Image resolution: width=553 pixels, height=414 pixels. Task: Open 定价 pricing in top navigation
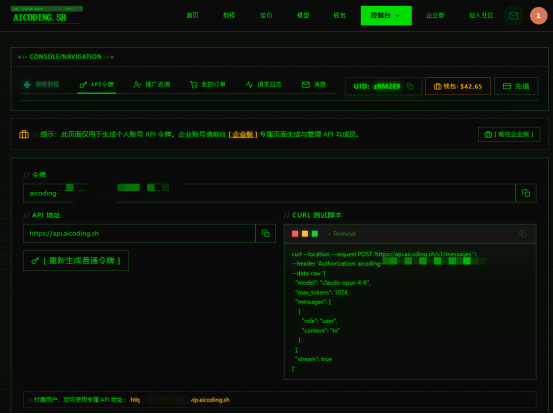pos(266,16)
